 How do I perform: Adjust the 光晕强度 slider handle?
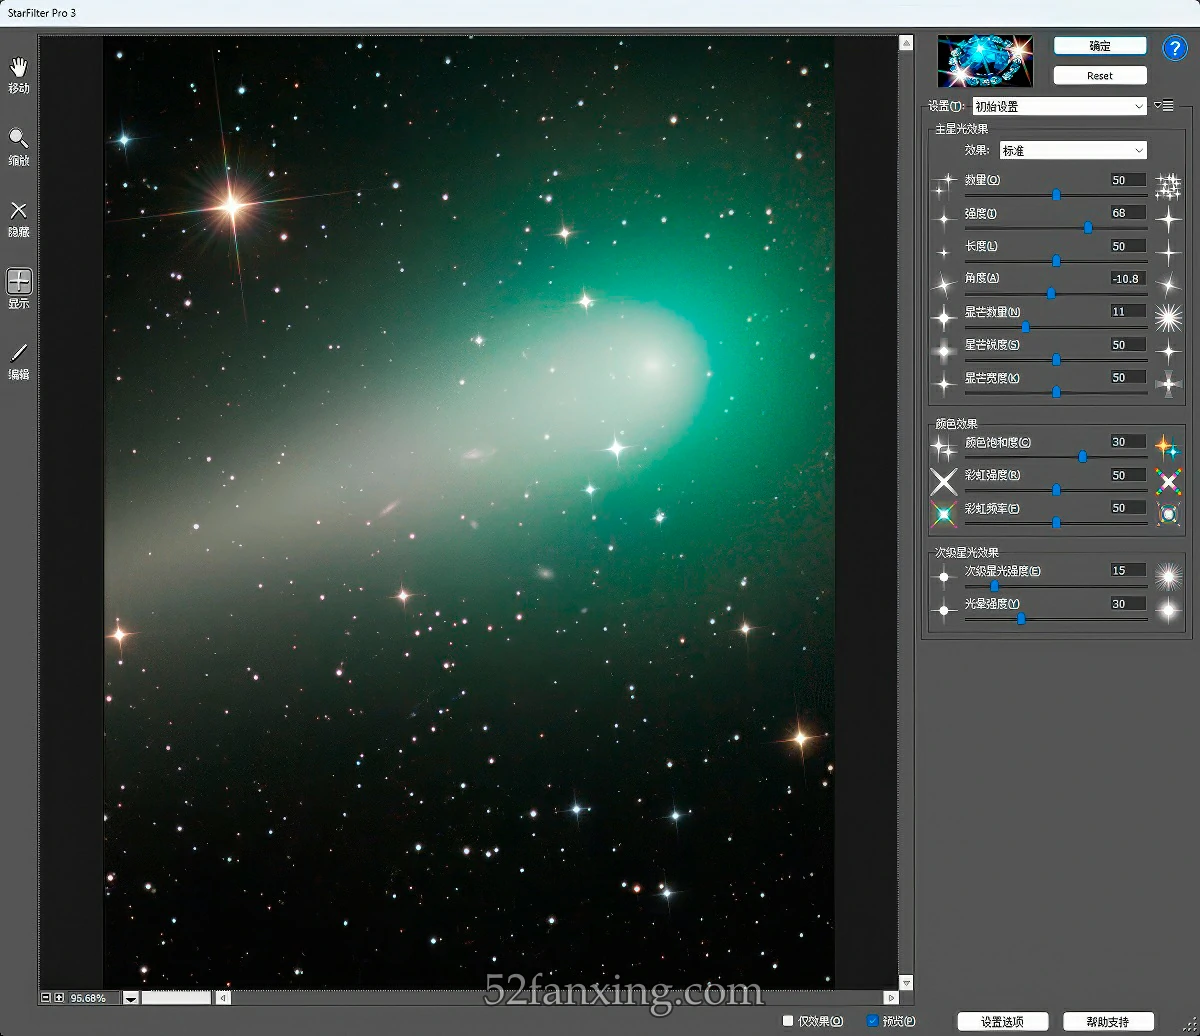[x=1021, y=619]
